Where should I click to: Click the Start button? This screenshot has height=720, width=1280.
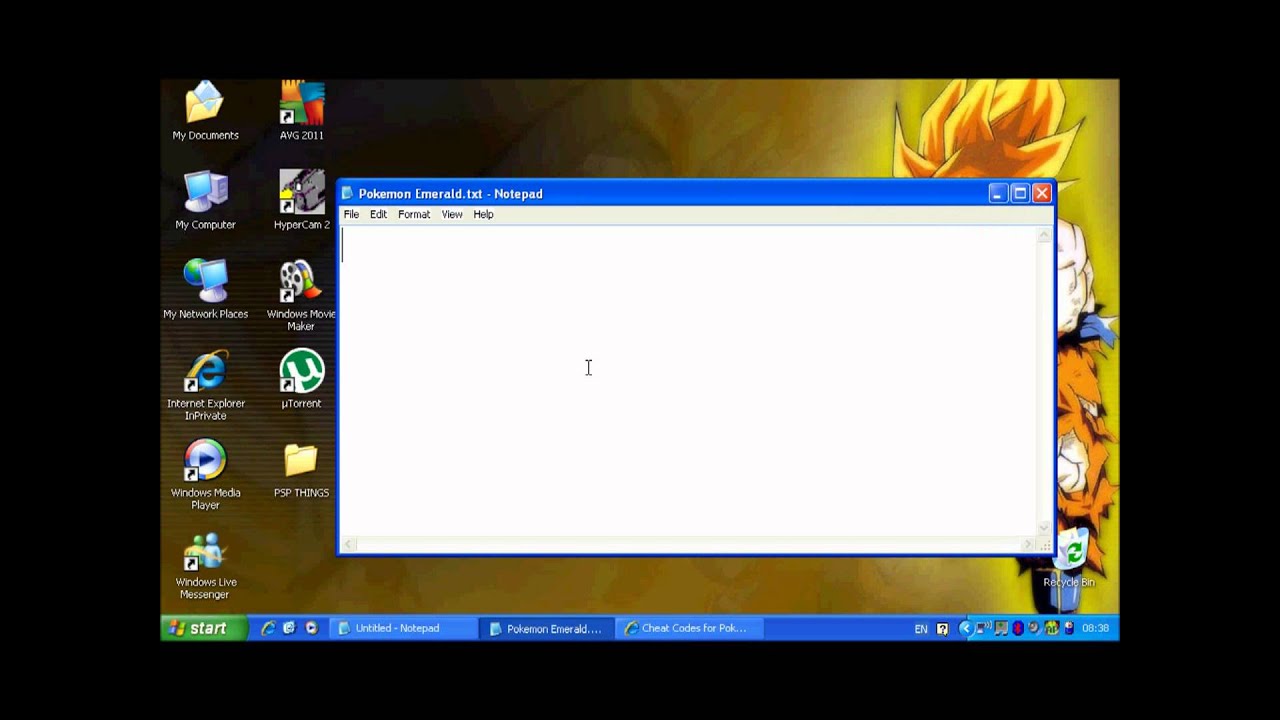pyautogui.click(x=204, y=628)
